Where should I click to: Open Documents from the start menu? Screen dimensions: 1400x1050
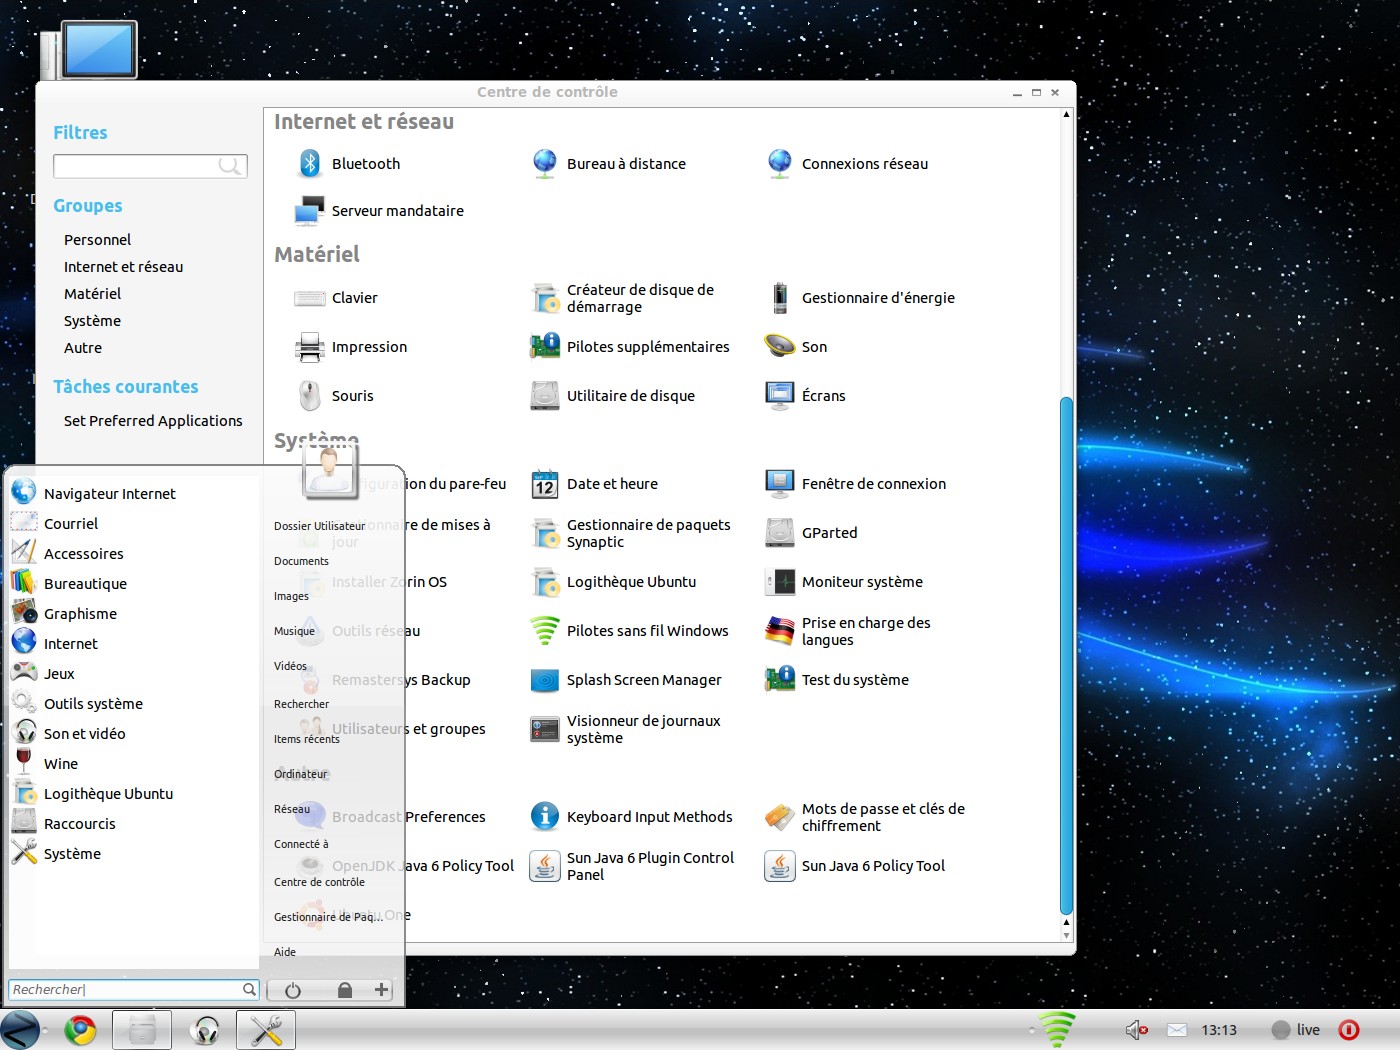click(x=301, y=561)
